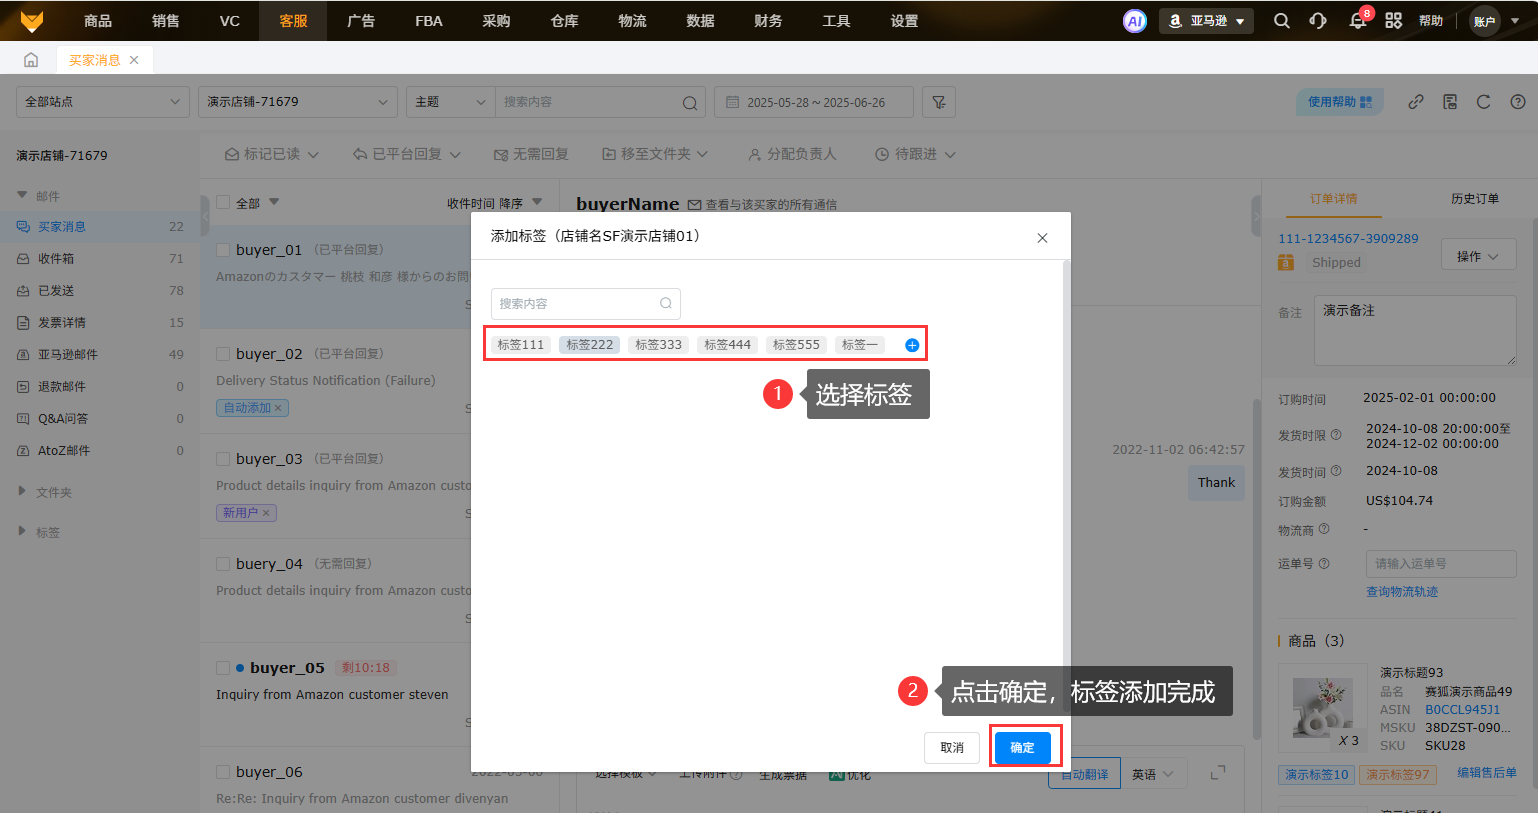Click the AI assistant icon in header
1538x813 pixels.
pos(1134,21)
